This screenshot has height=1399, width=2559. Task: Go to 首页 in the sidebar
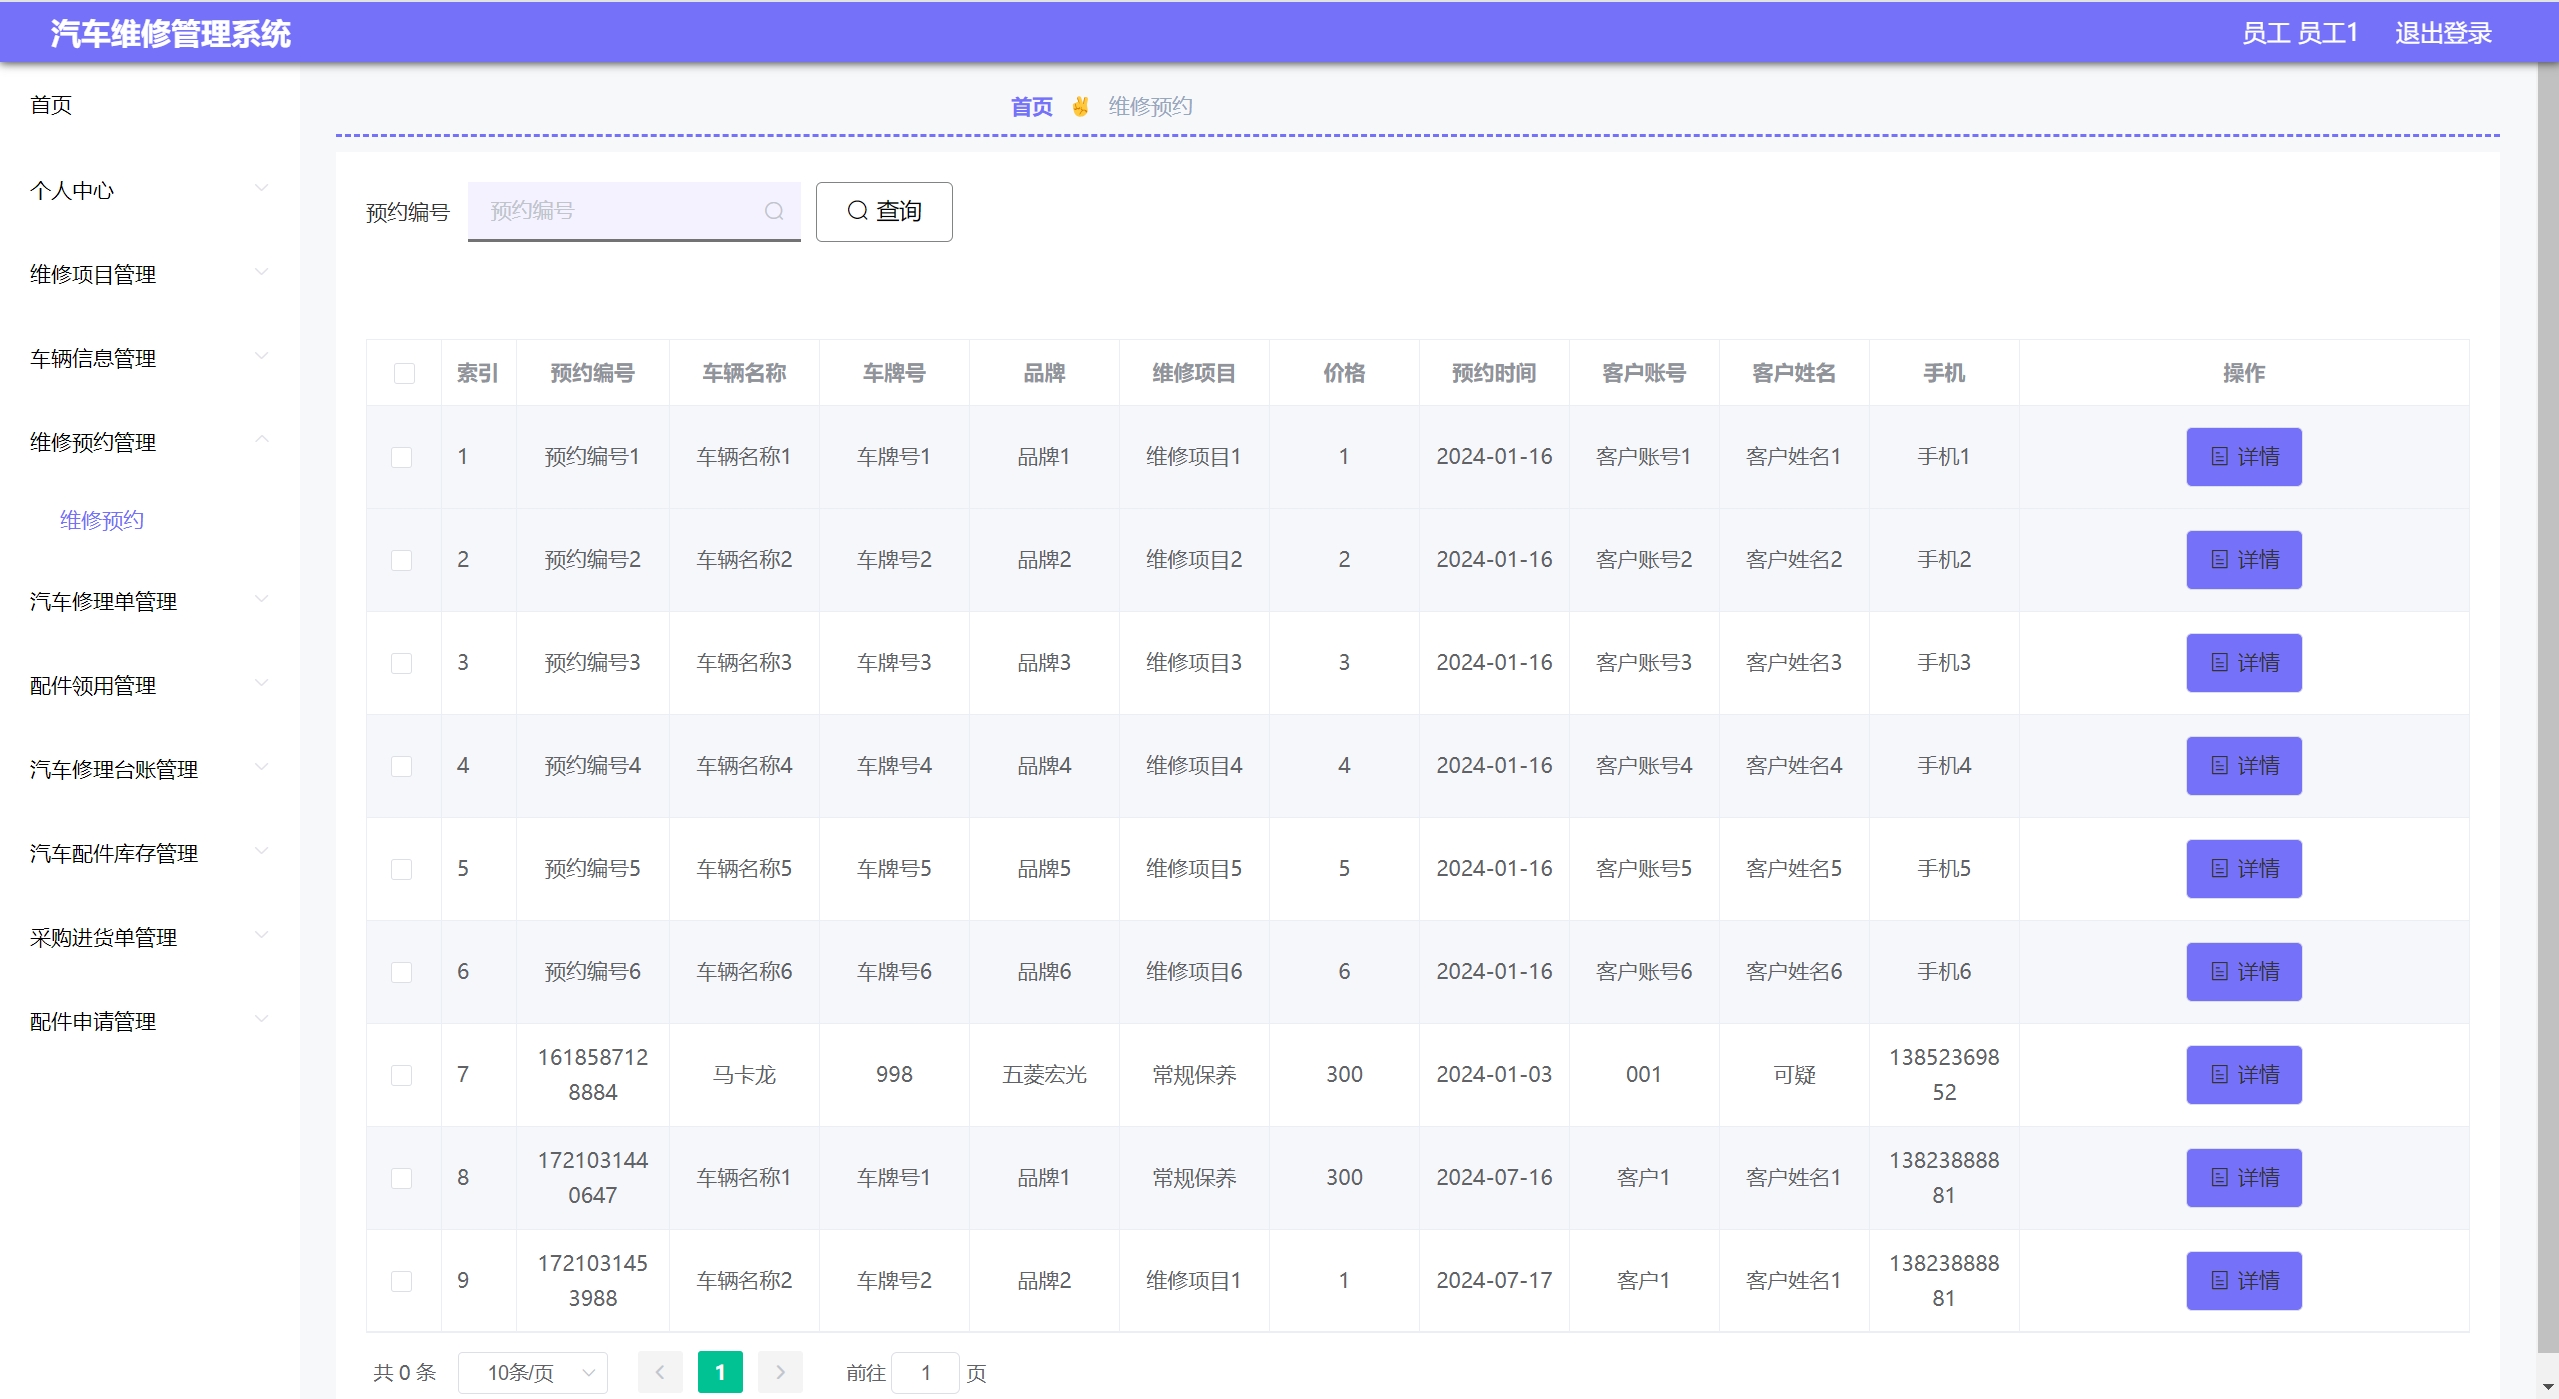tap(51, 105)
